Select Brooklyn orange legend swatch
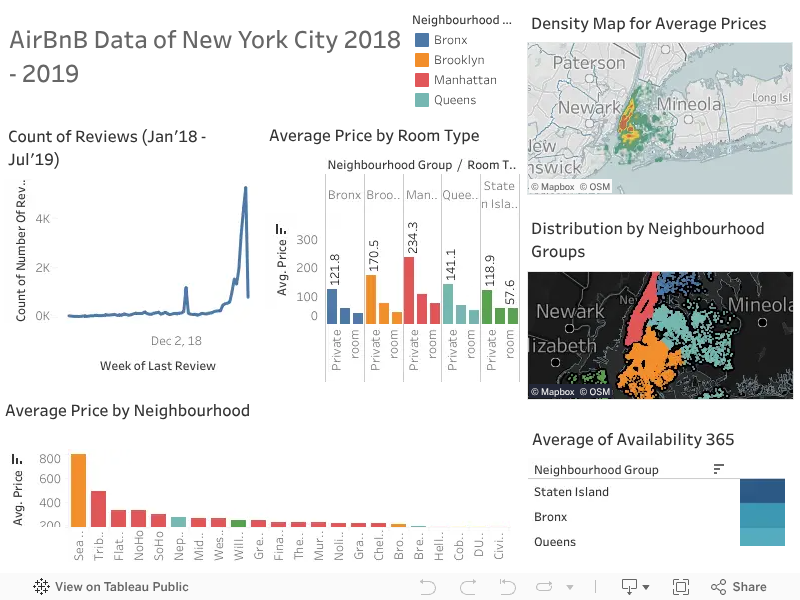The height and width of the screenshot is (600, 800). tap(421, 60)
